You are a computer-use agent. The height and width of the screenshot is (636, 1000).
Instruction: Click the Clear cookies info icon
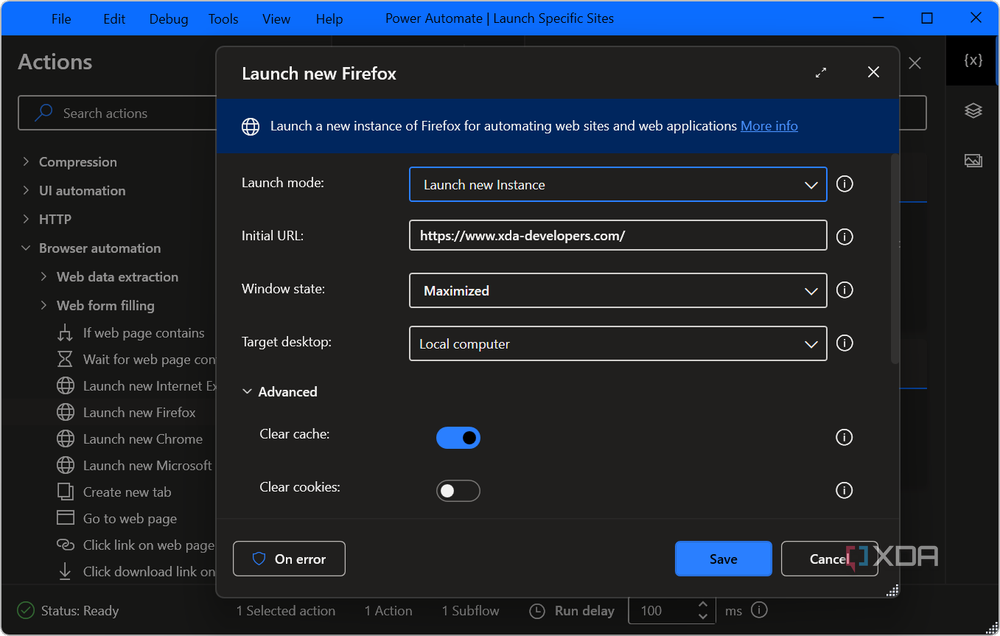pos(844,490)
